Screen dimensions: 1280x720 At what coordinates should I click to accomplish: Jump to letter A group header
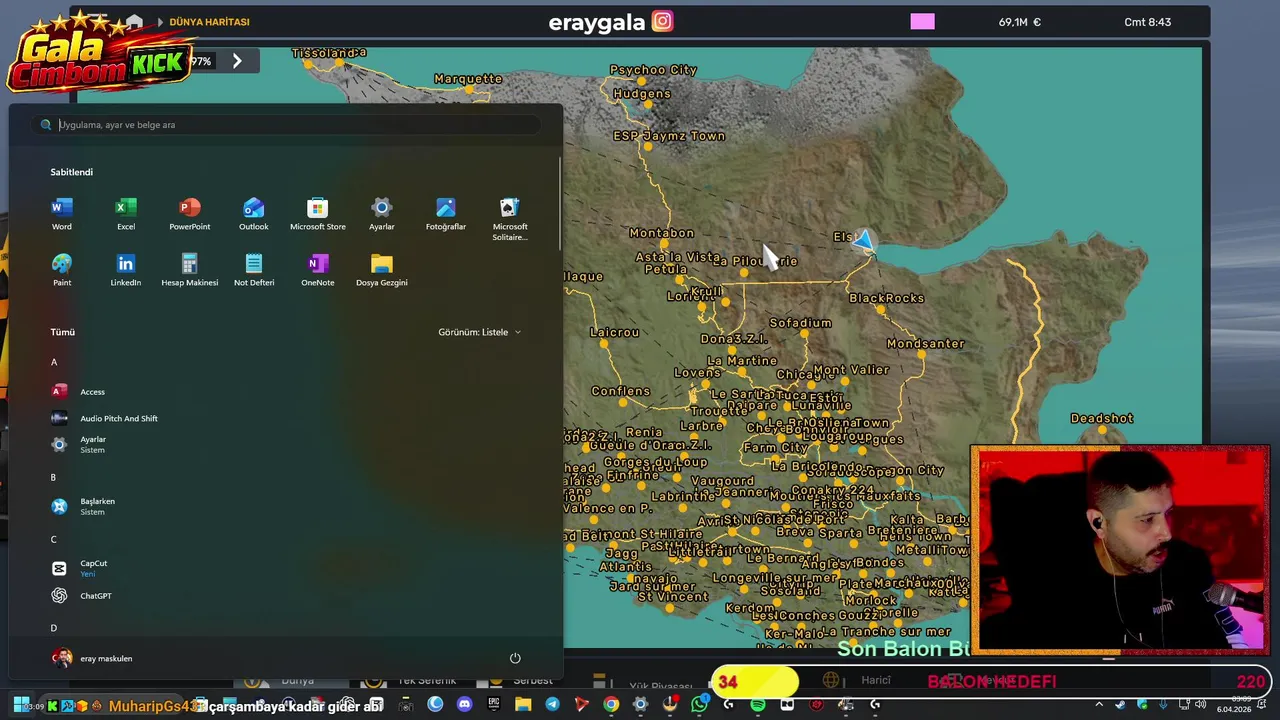(x=54, y=362)
